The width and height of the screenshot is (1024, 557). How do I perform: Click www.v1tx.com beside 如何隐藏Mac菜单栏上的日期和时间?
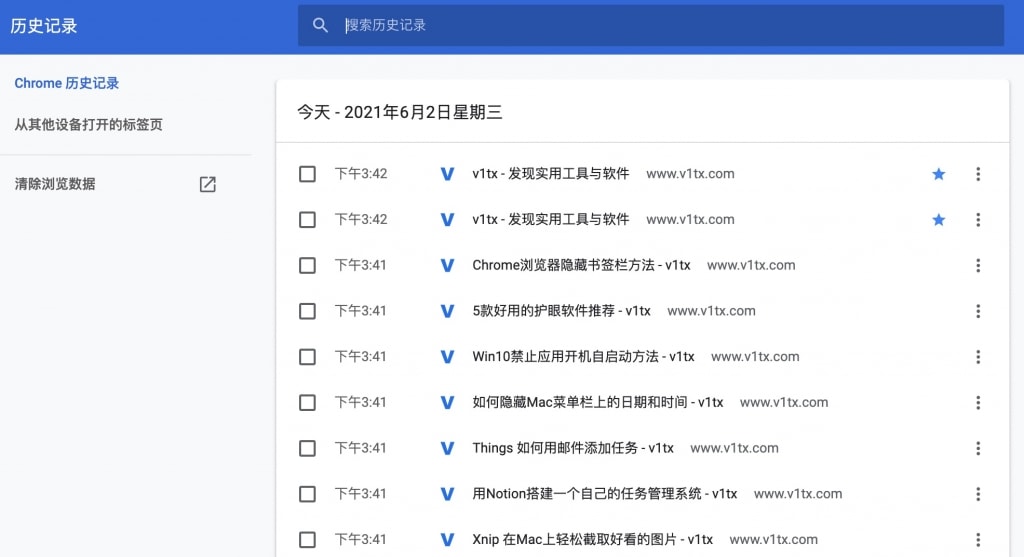point(784,402)
